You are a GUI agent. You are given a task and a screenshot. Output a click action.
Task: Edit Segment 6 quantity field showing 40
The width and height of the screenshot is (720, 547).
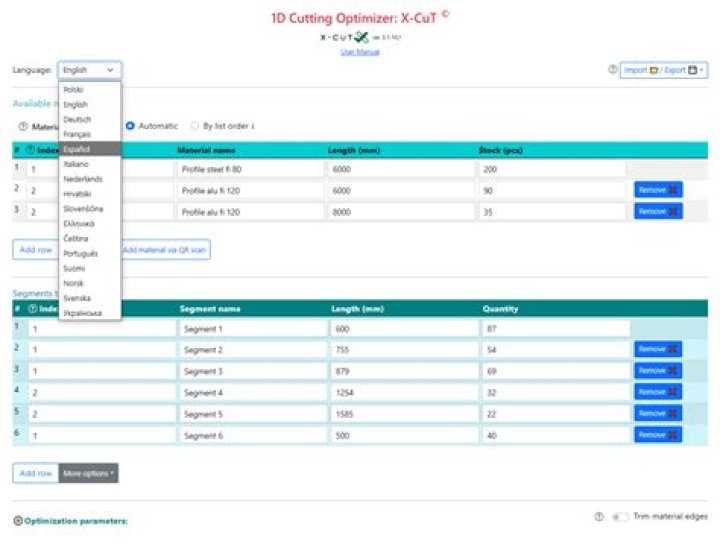pos(556,435)
